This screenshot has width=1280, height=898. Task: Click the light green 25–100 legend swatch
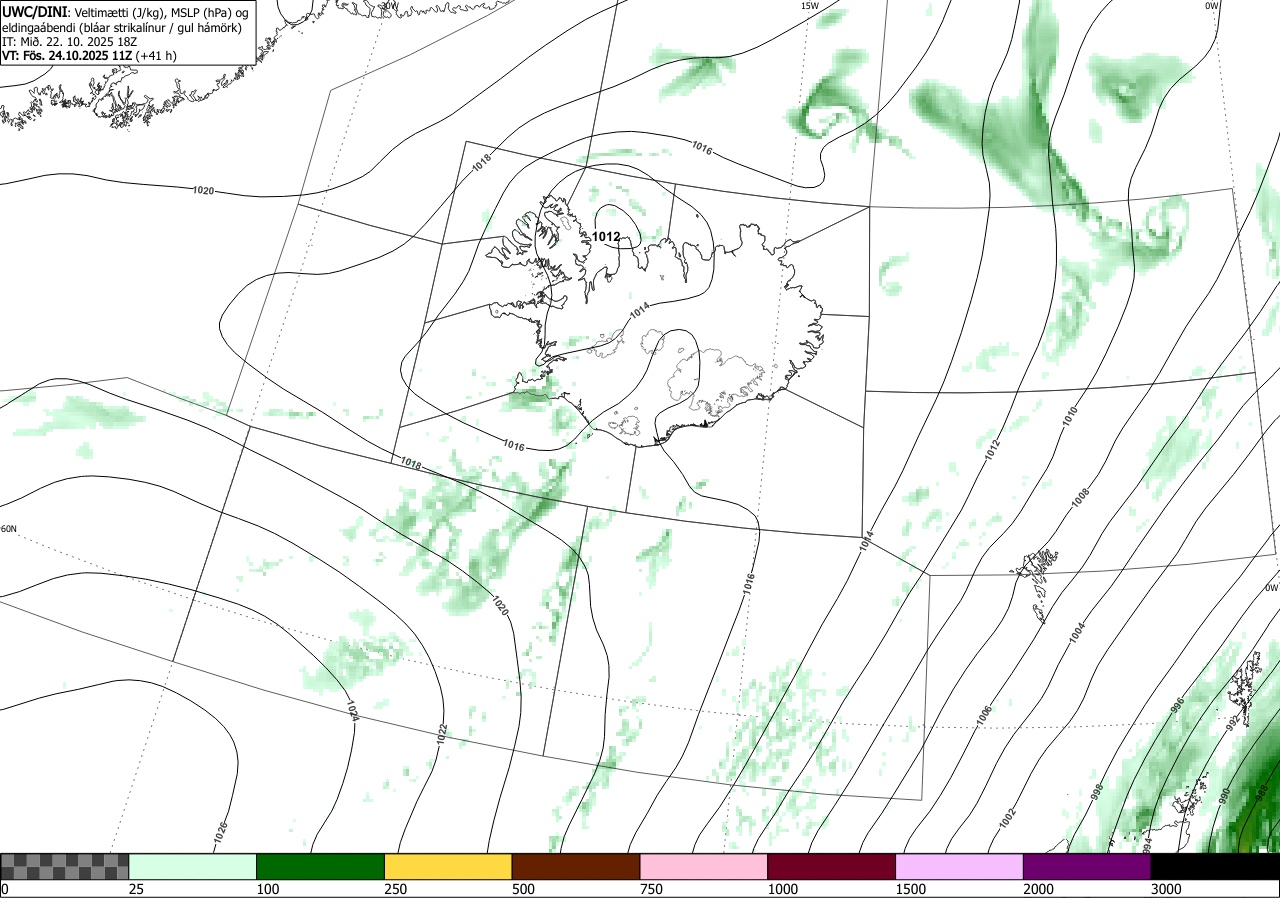point(193,866)
